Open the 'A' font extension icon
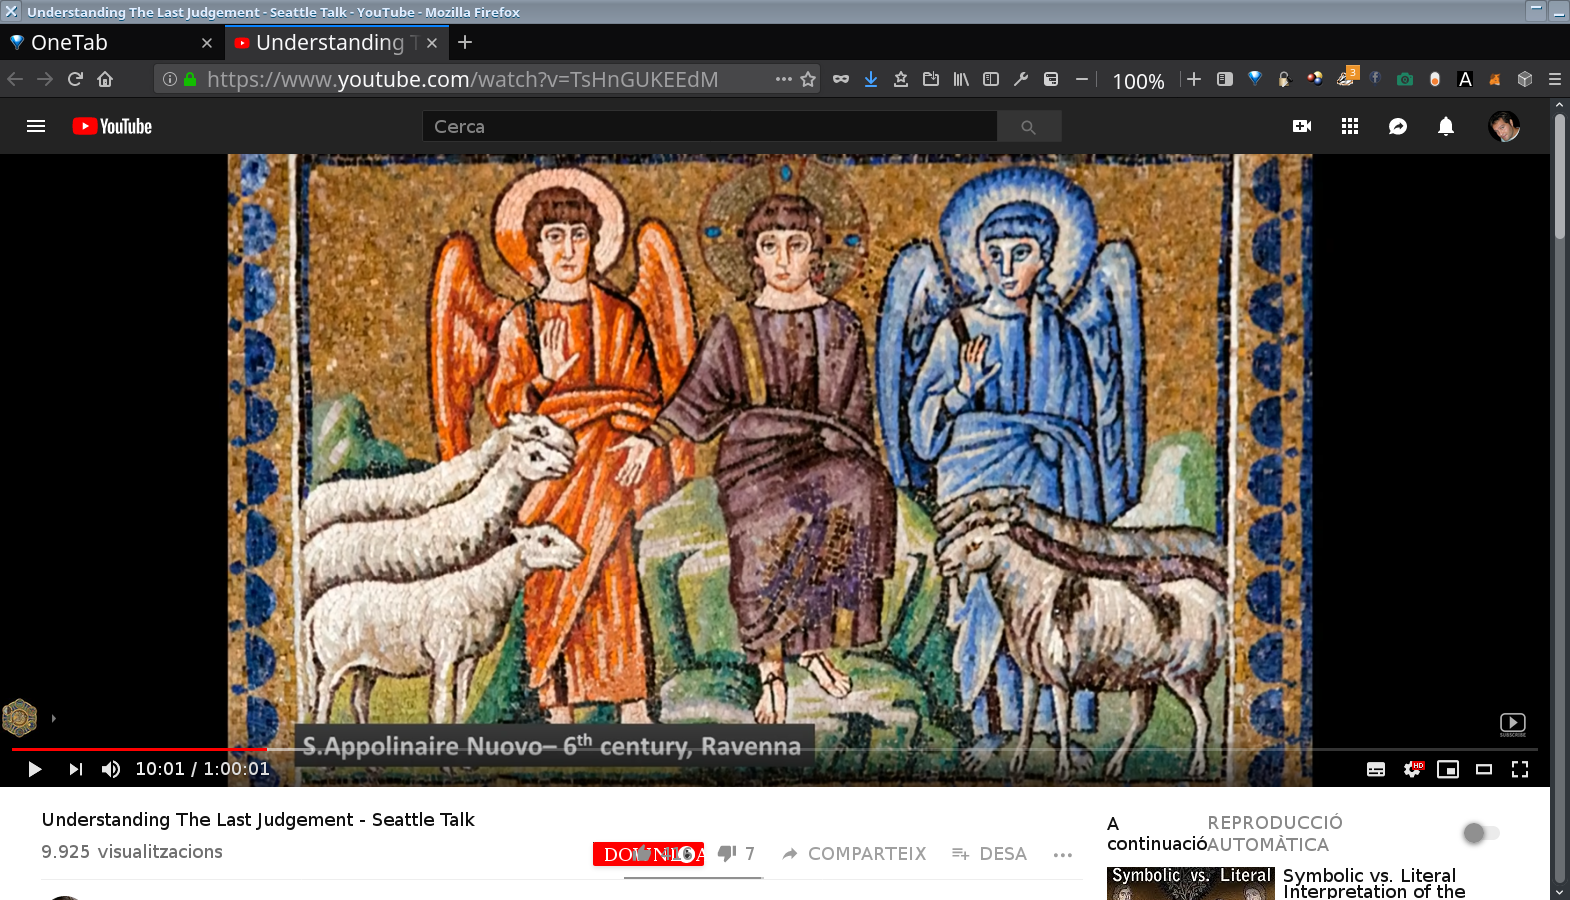This screenshot has width=1570, height=900. (1465, 79)
